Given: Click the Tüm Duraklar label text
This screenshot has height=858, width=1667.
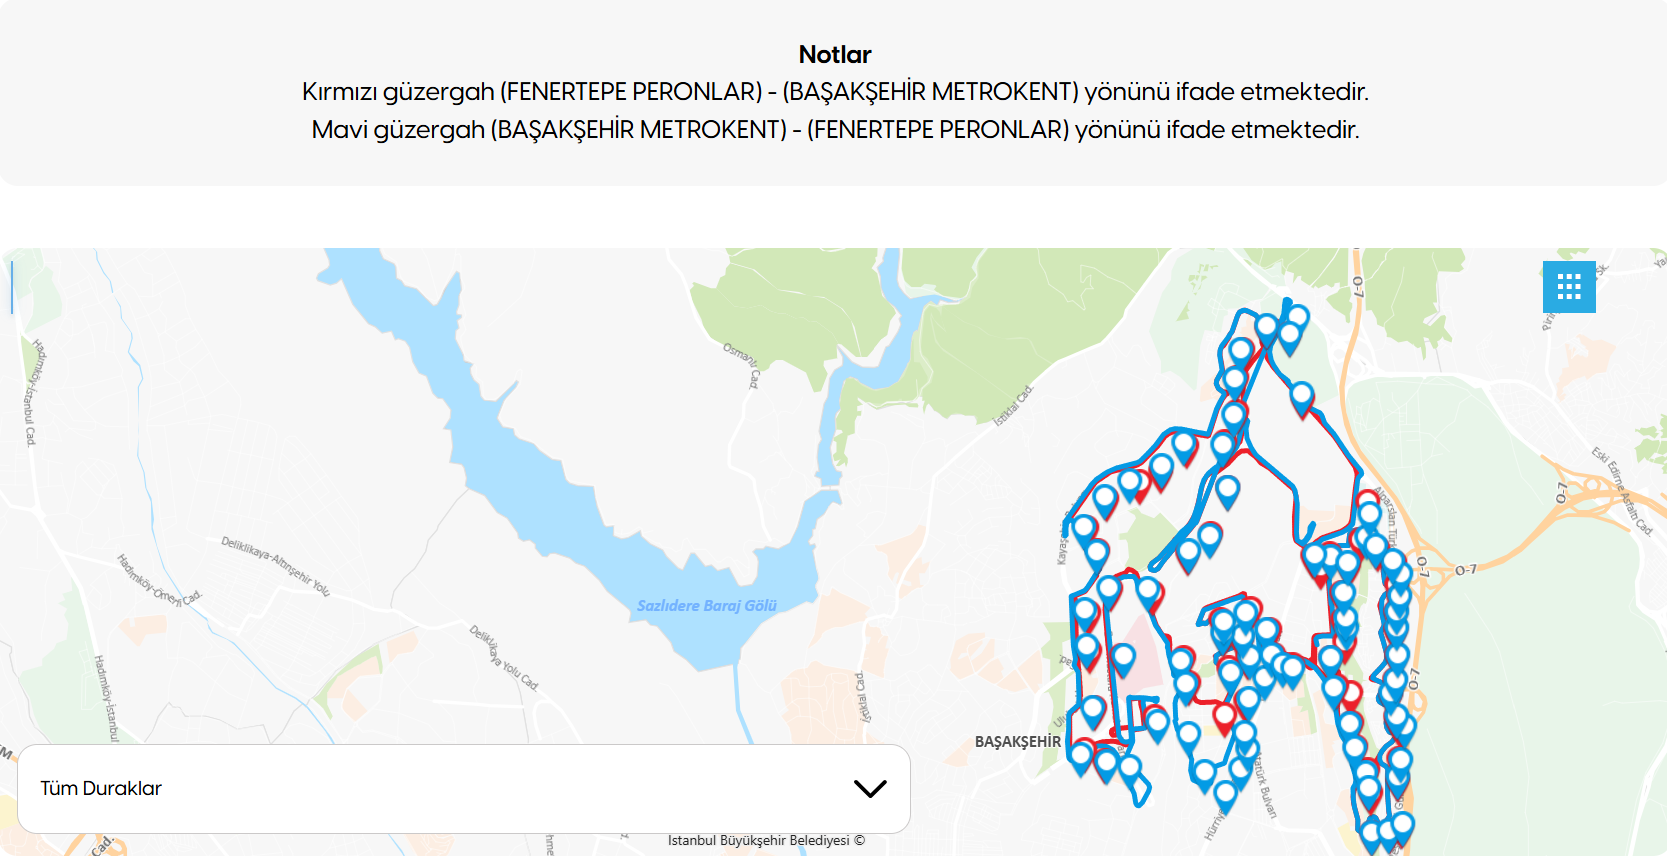Looking at the screenshot, I should (101, 788).
